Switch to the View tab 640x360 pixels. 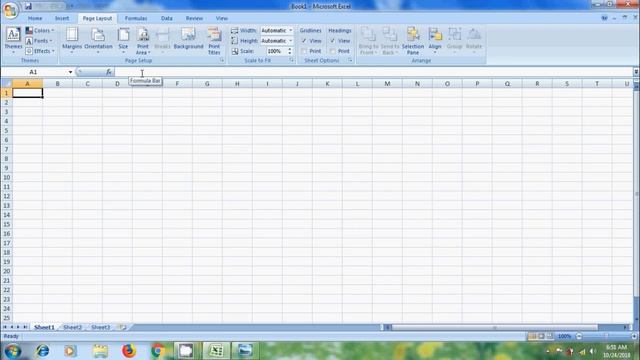(222, 18)
